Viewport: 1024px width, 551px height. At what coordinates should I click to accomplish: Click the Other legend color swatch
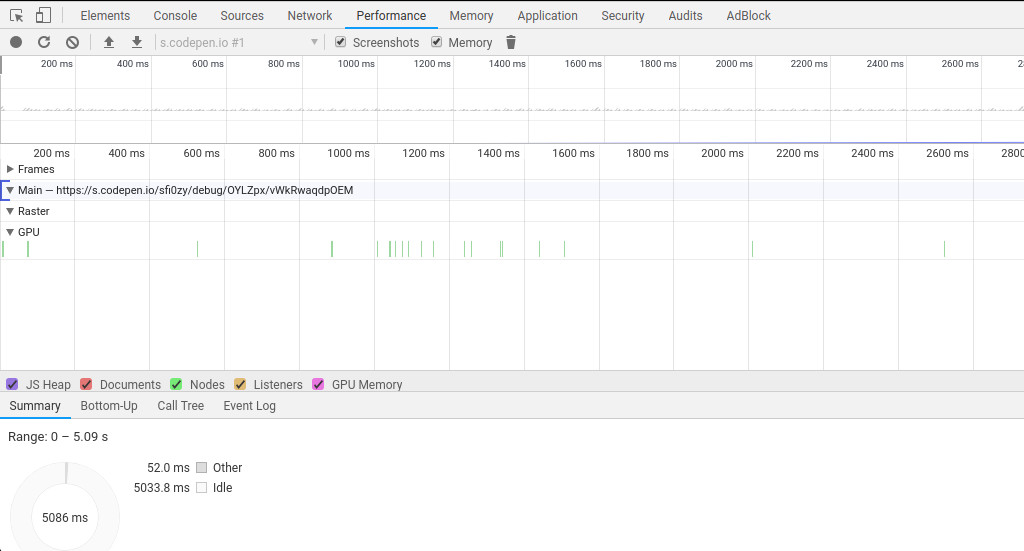[201, 467]
